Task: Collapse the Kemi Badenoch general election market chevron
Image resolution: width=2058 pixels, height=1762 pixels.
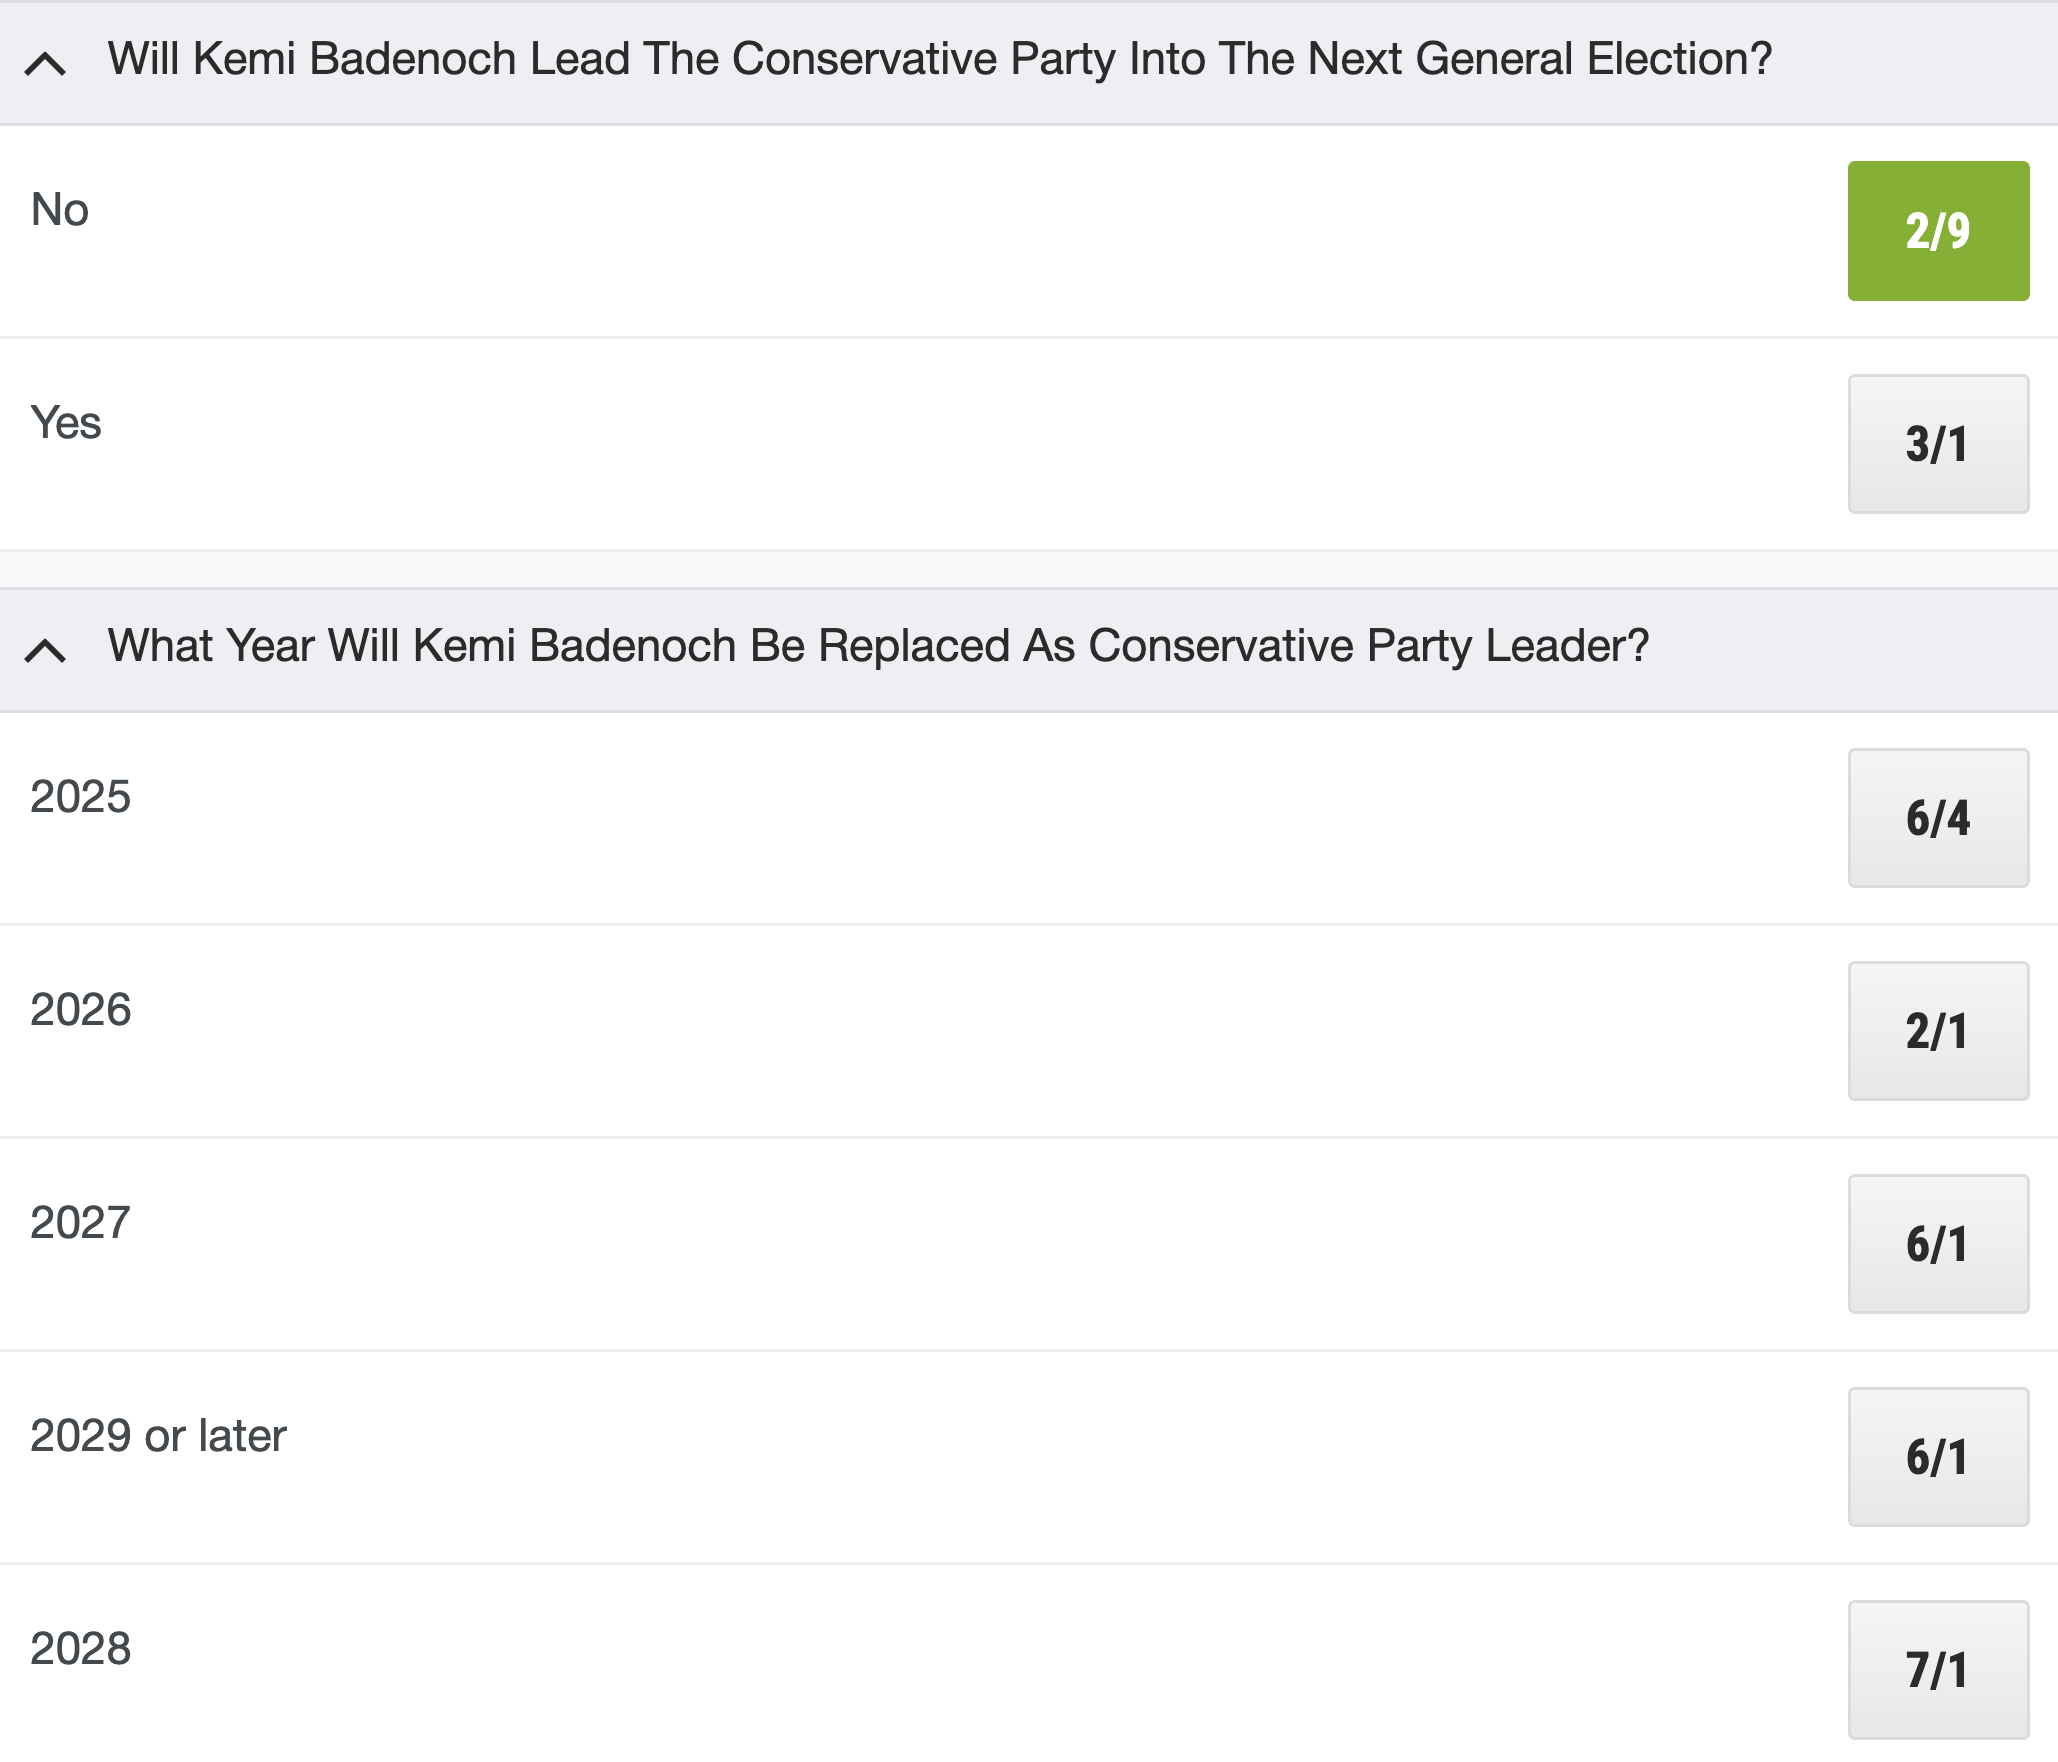Action: click(x=45, y=64)
